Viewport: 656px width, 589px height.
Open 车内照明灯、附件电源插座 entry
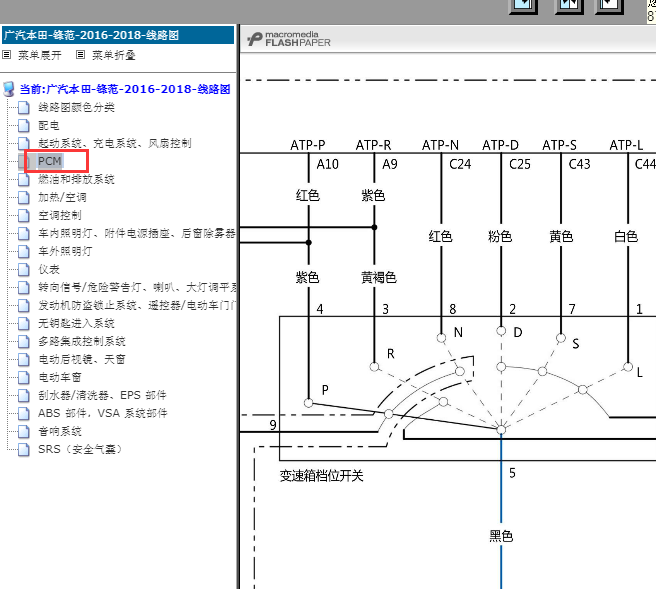(137, 233)
